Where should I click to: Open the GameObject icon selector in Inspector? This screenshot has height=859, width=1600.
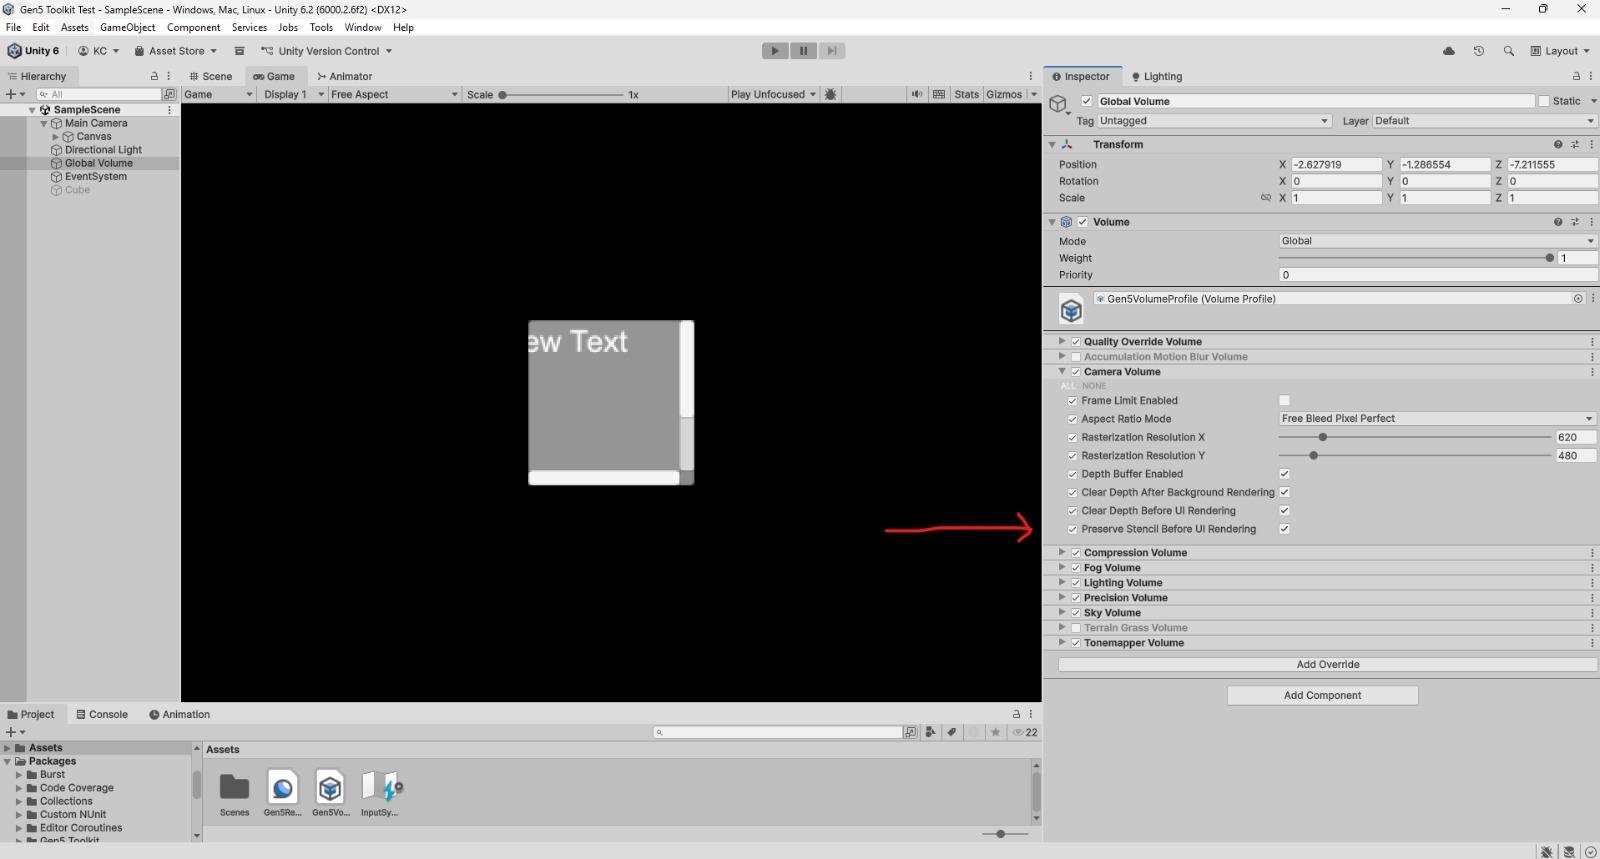1059,104
